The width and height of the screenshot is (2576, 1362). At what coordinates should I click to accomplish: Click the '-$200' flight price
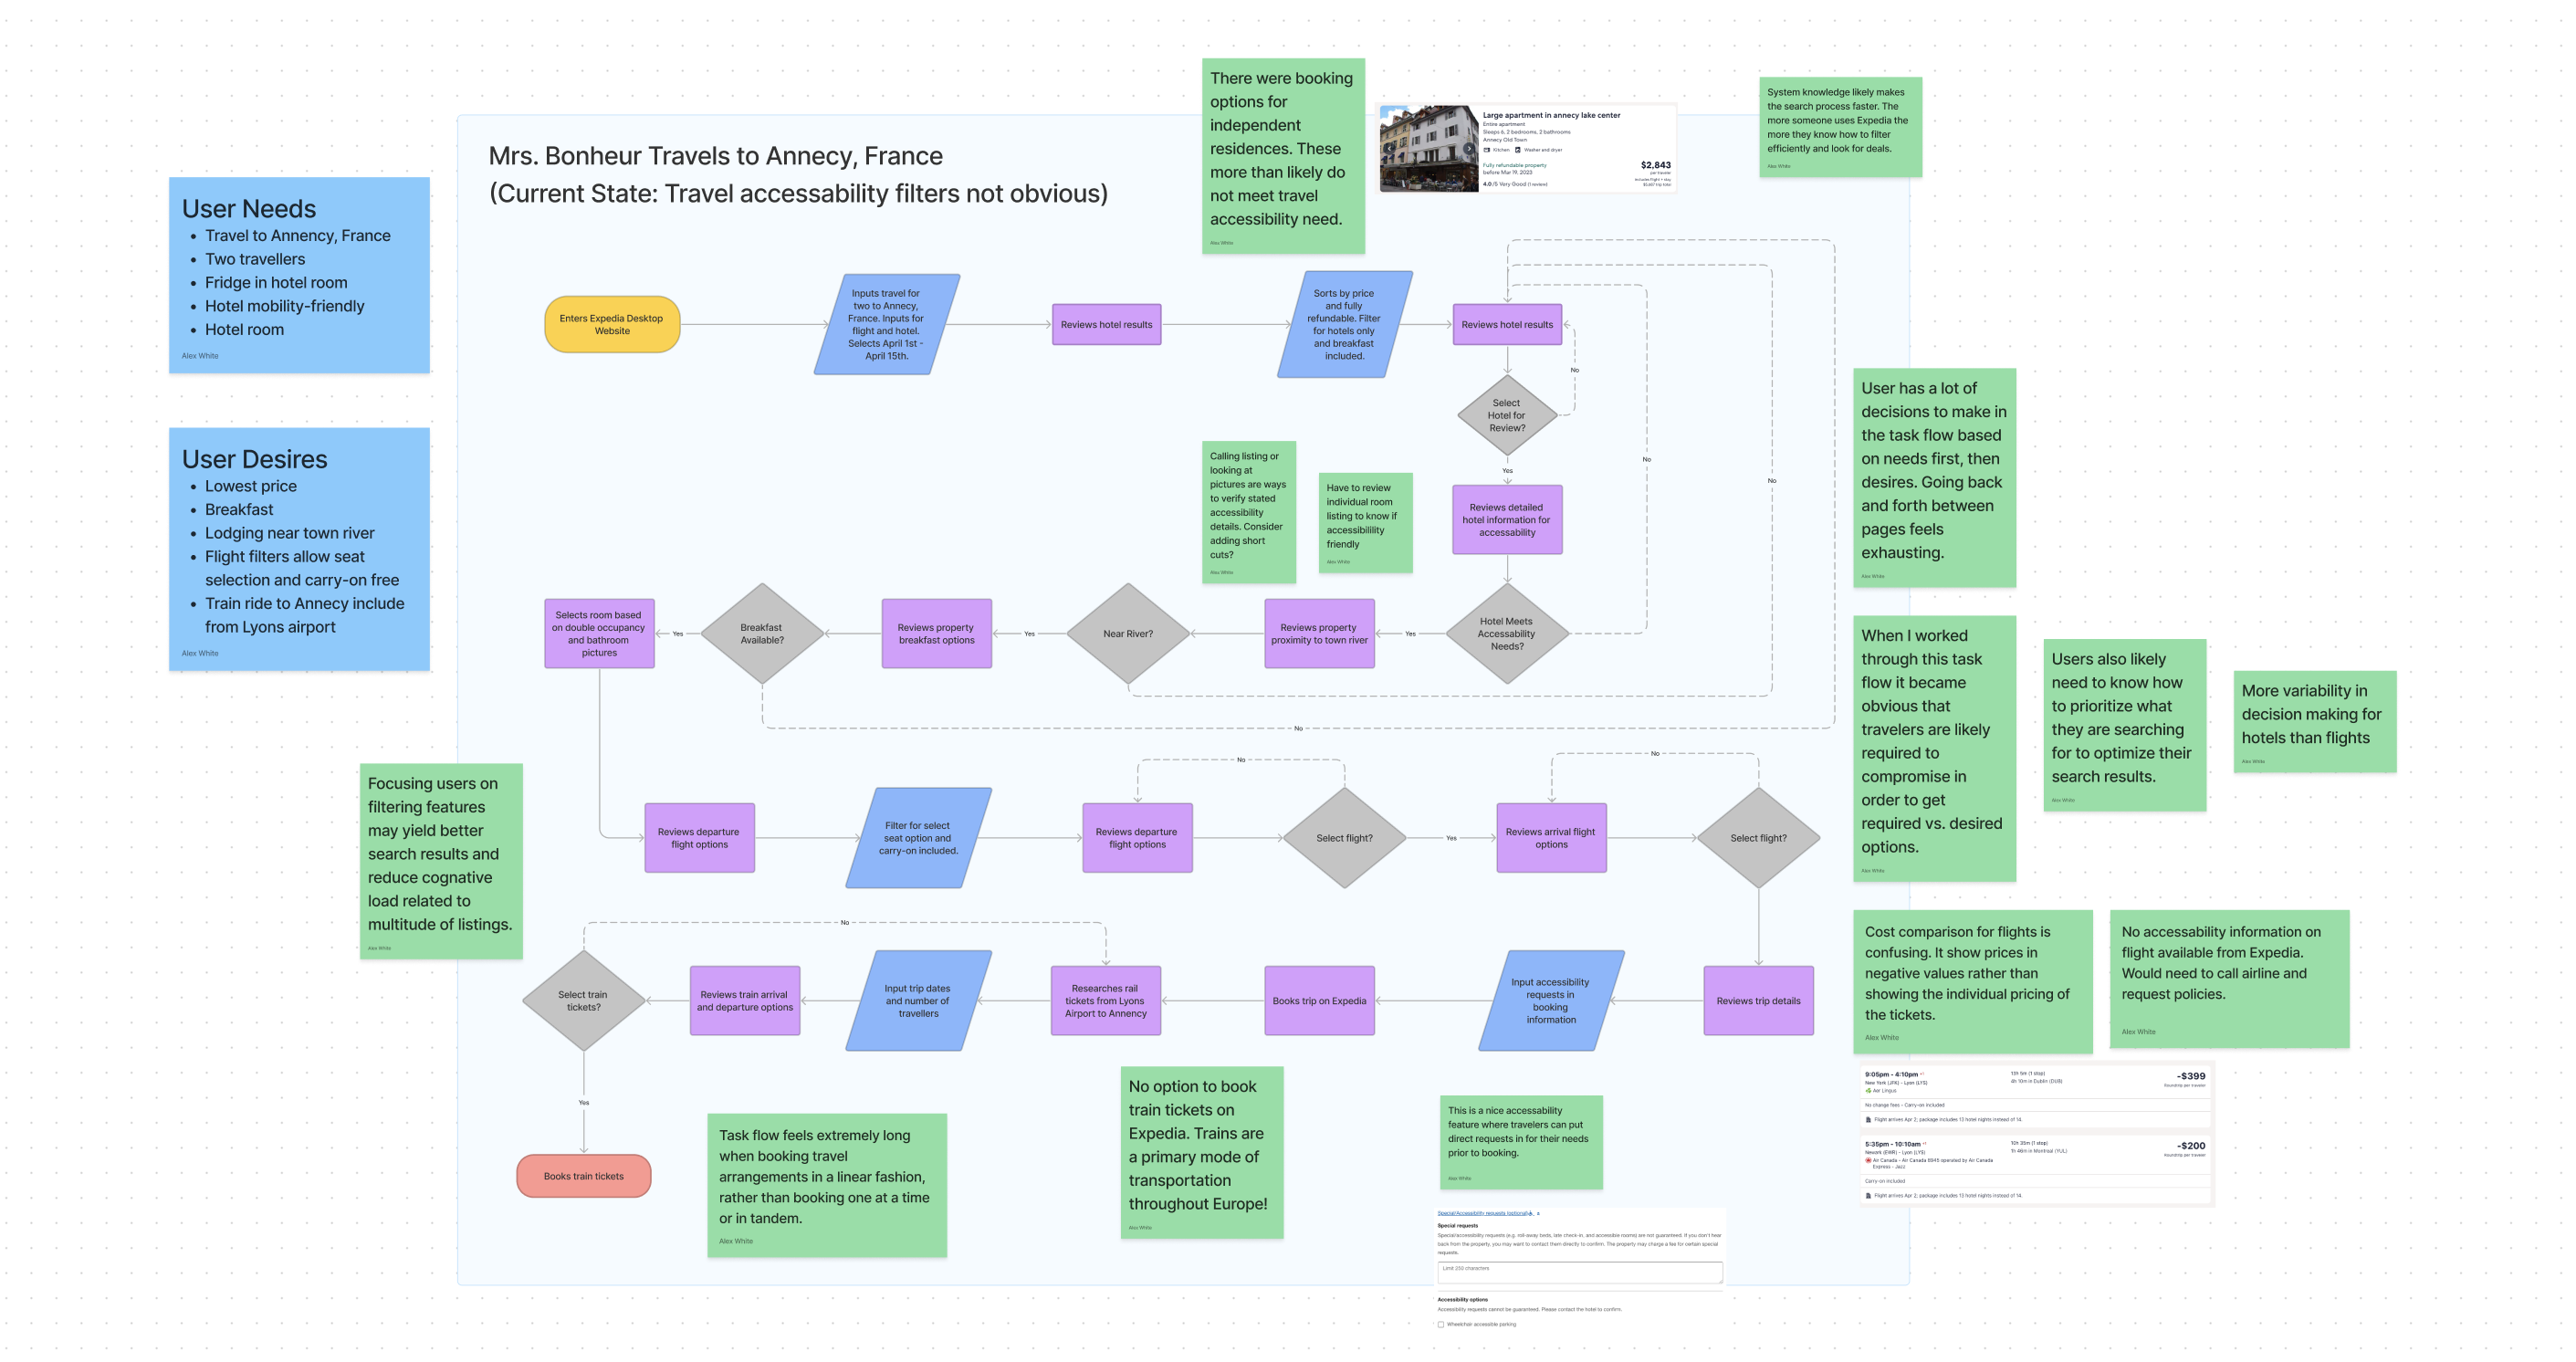[x=2190, y=1146]
